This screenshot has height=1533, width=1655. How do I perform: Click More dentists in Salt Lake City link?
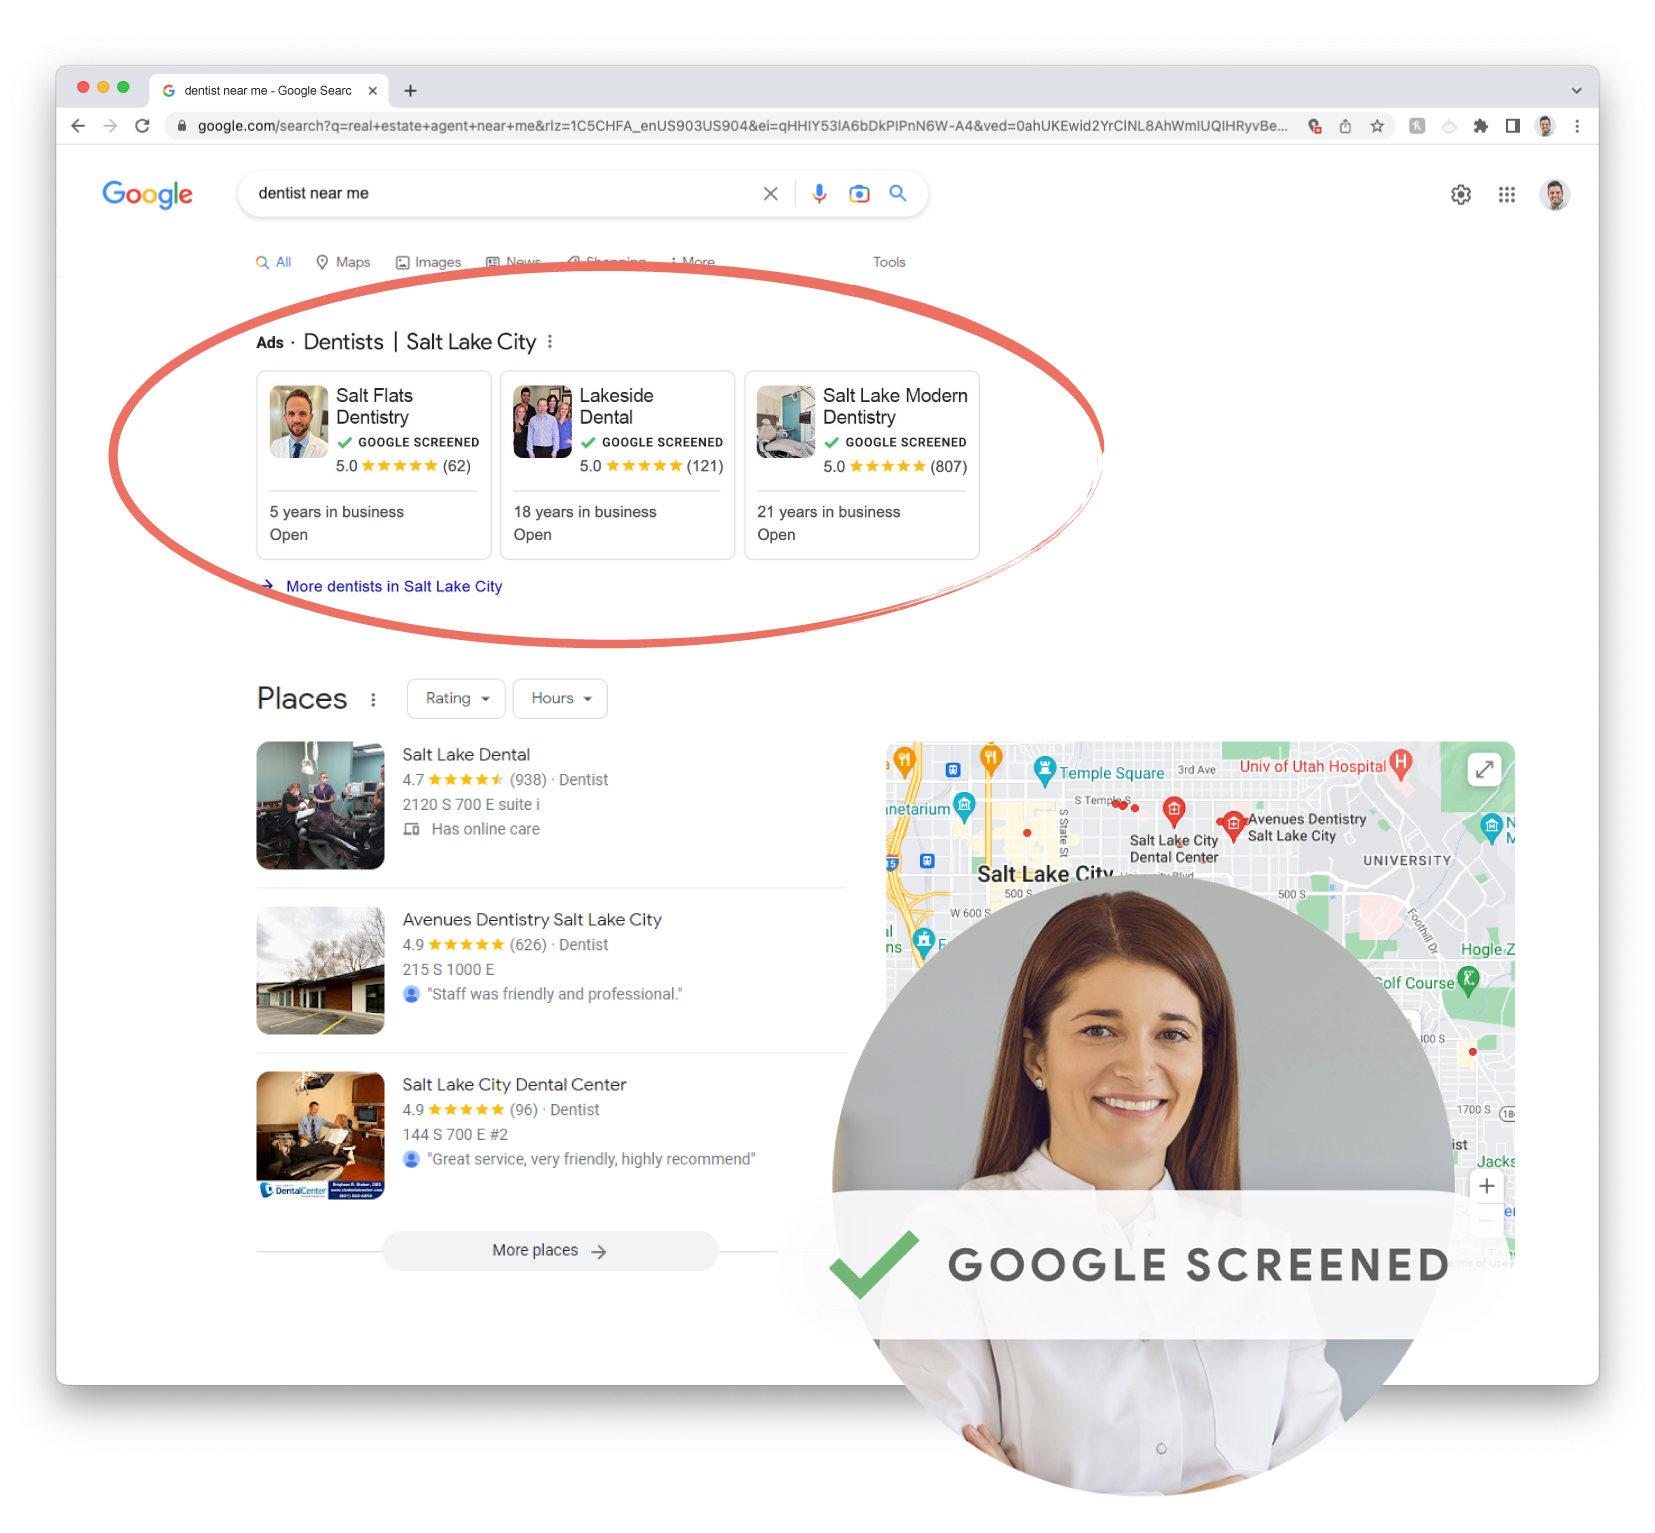pyautogui.click(x=393, y=586)
